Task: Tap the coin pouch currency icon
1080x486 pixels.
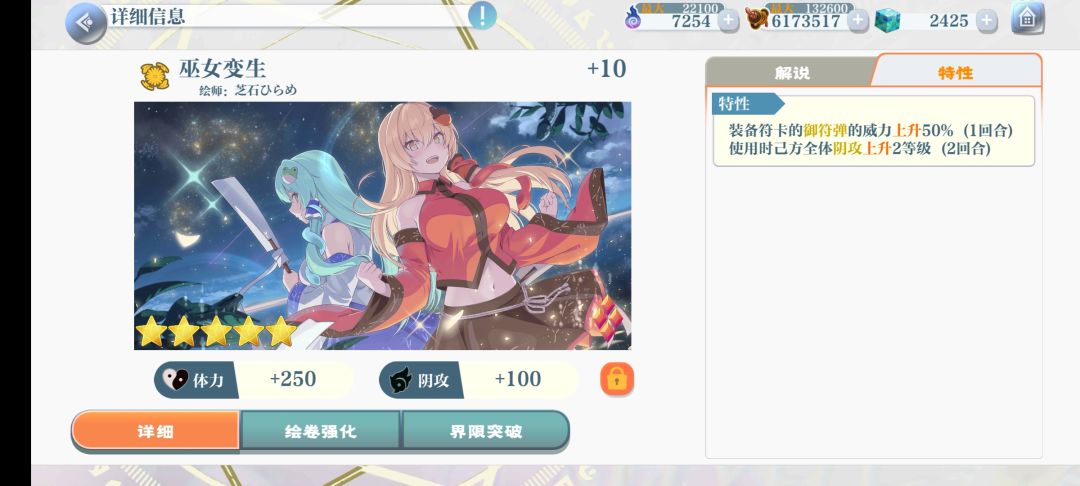Action: pos(756,19)
